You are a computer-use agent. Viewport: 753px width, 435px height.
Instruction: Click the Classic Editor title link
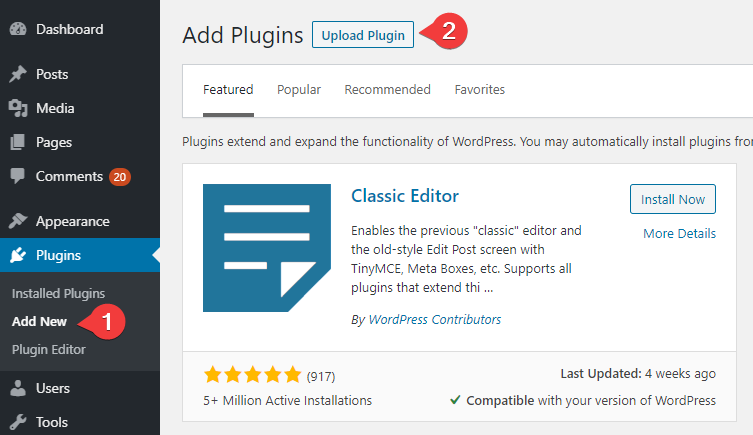(405, 196)
